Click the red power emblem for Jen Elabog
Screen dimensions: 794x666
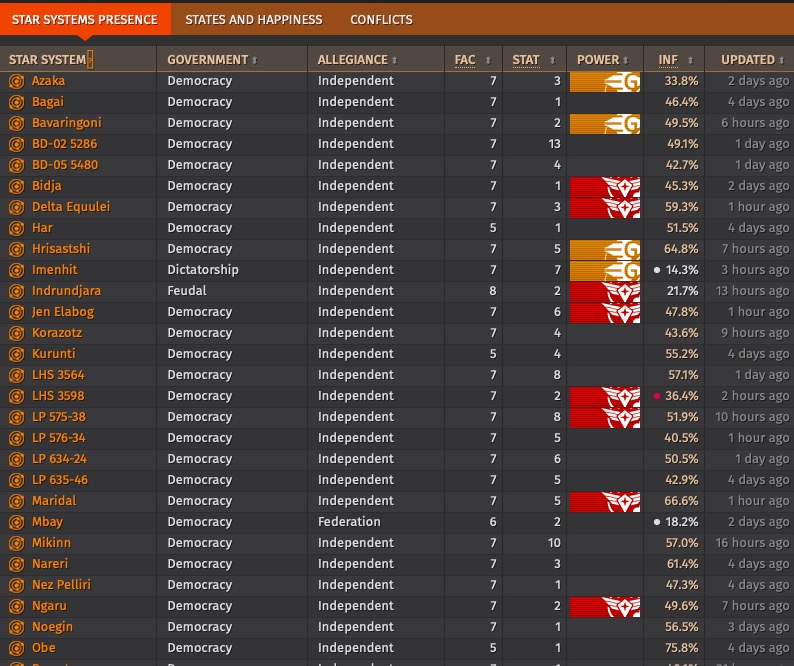coord(605,312)
